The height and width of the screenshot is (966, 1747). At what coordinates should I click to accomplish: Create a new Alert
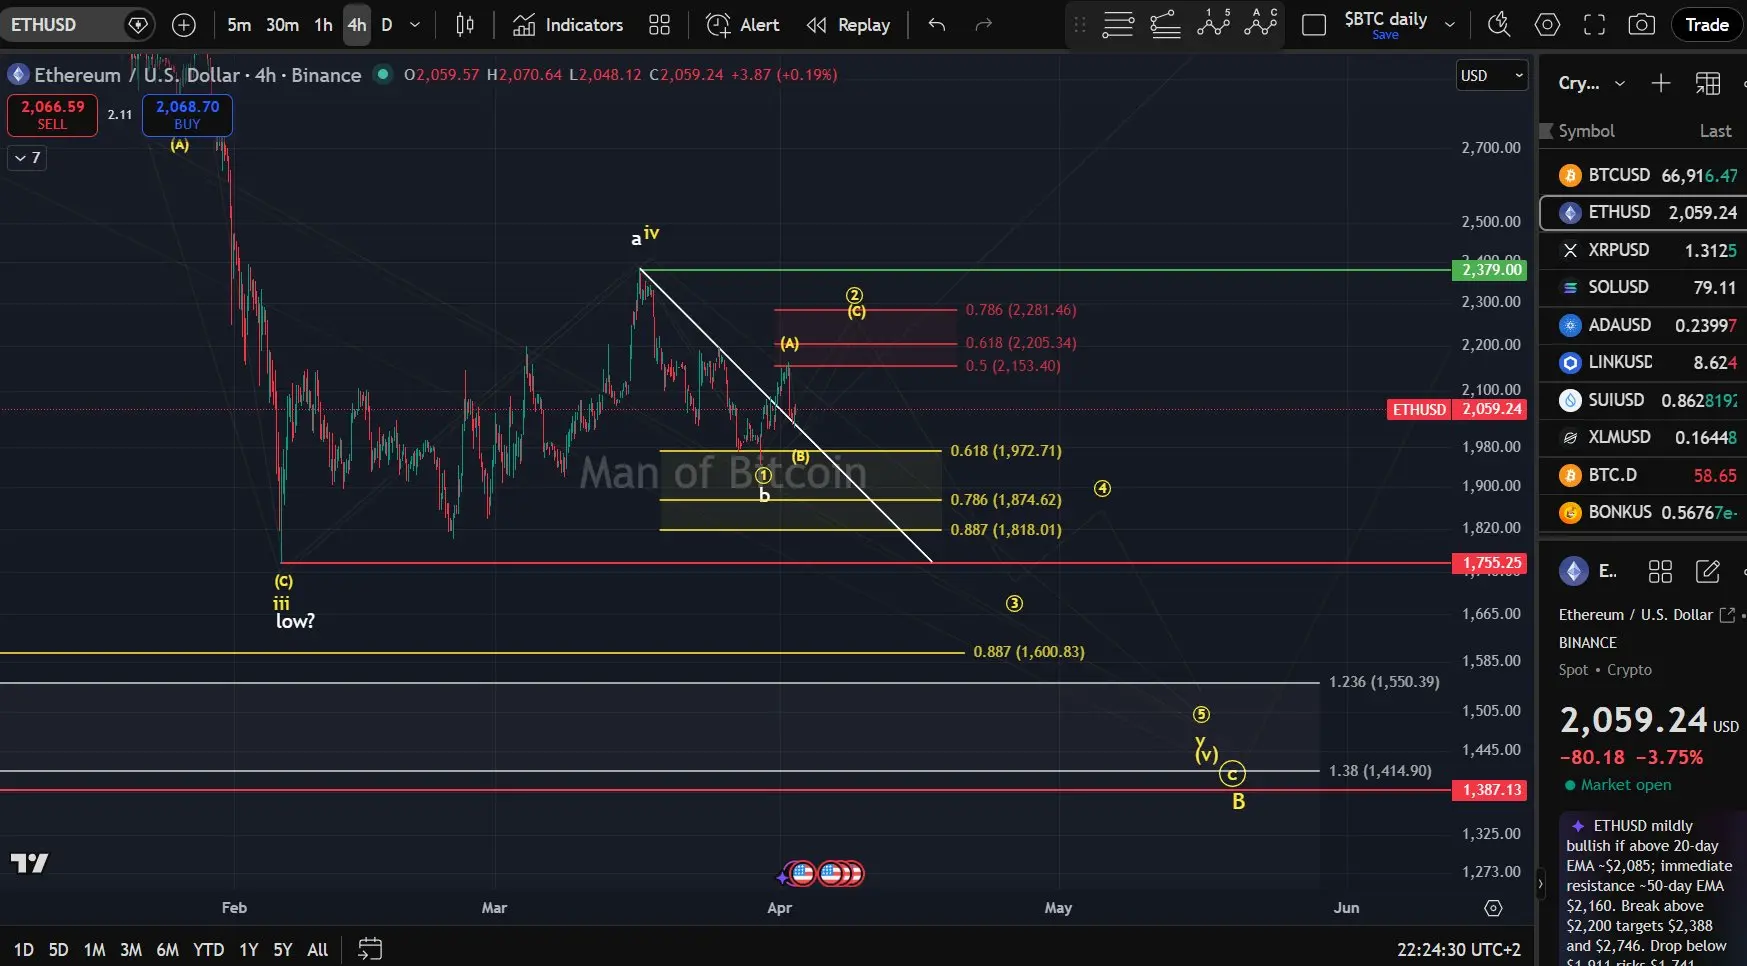(x=743, y=25)
